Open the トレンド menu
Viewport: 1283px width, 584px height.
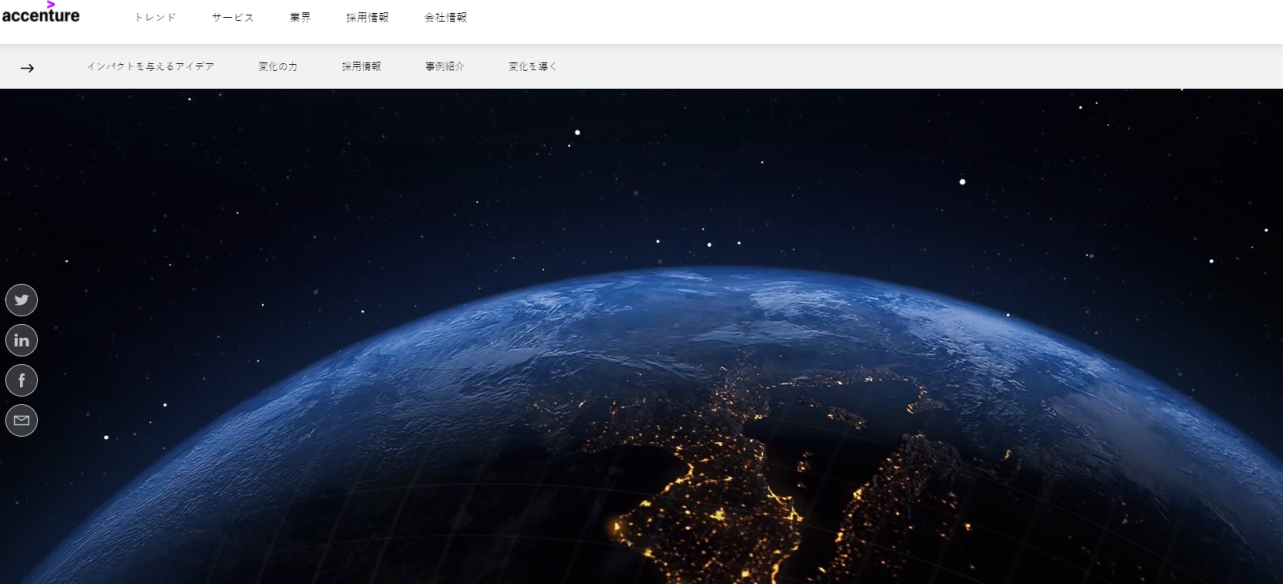click(x=155, y=18)
